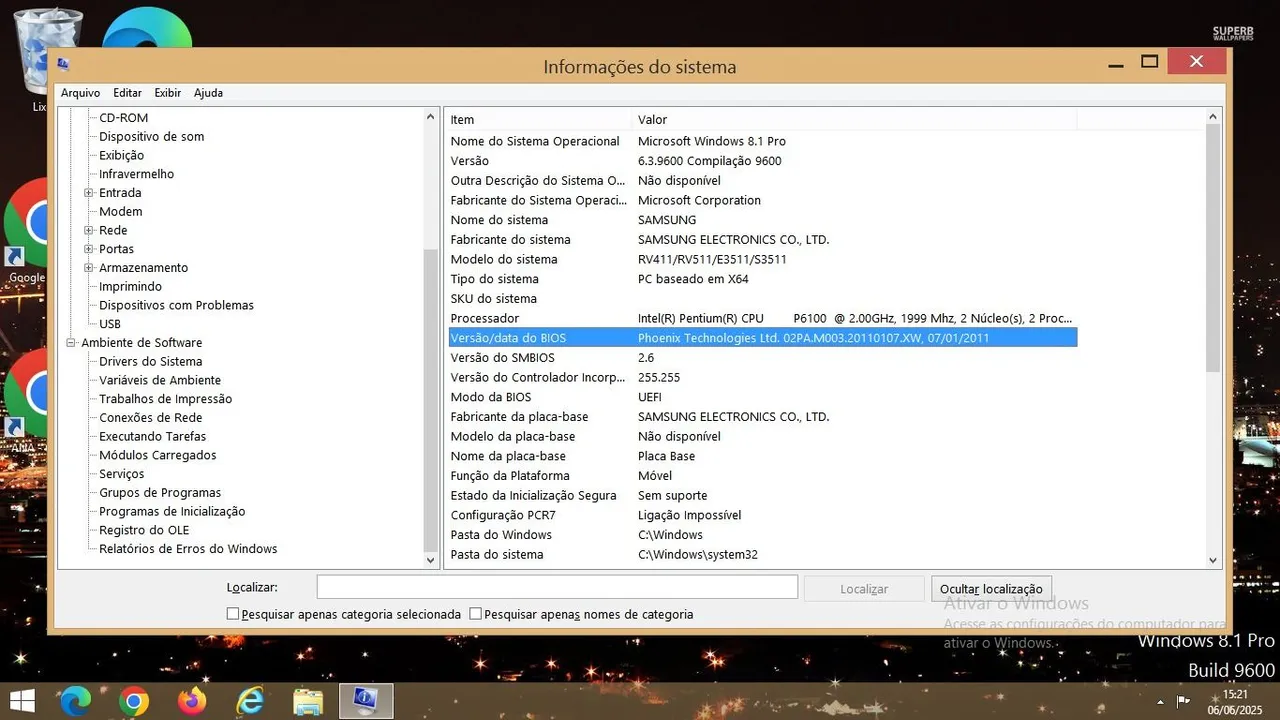Select Drivers do Sistema

point(150,362)
